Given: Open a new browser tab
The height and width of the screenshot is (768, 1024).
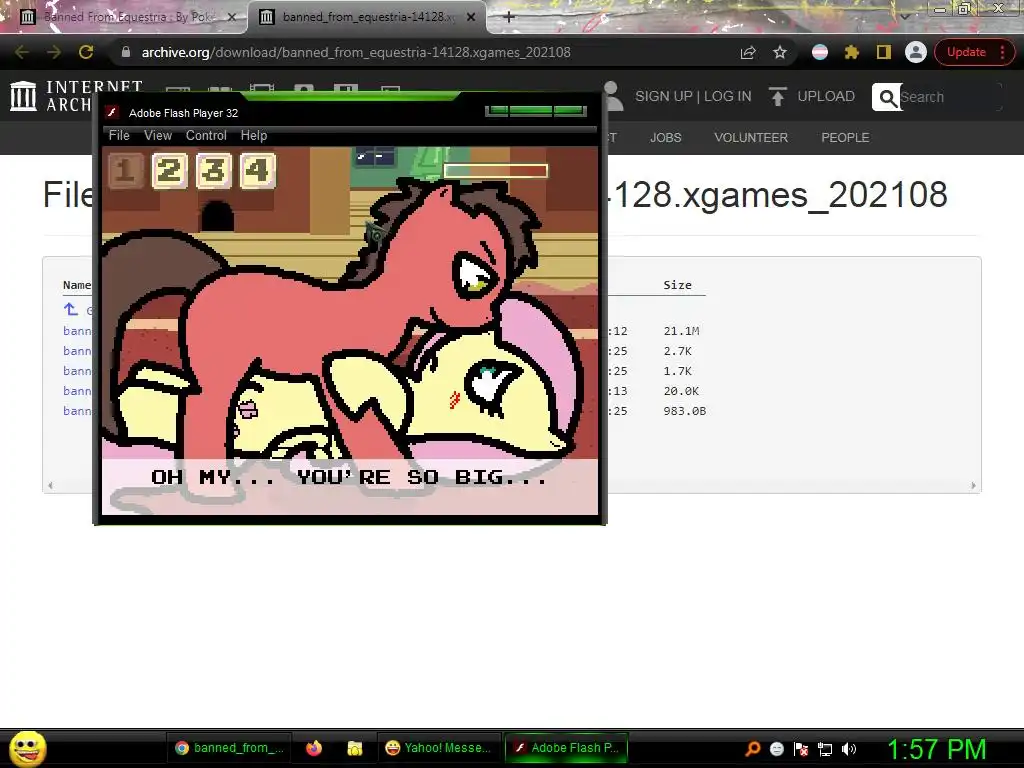Looking at the screenshot, I should 509,17.
